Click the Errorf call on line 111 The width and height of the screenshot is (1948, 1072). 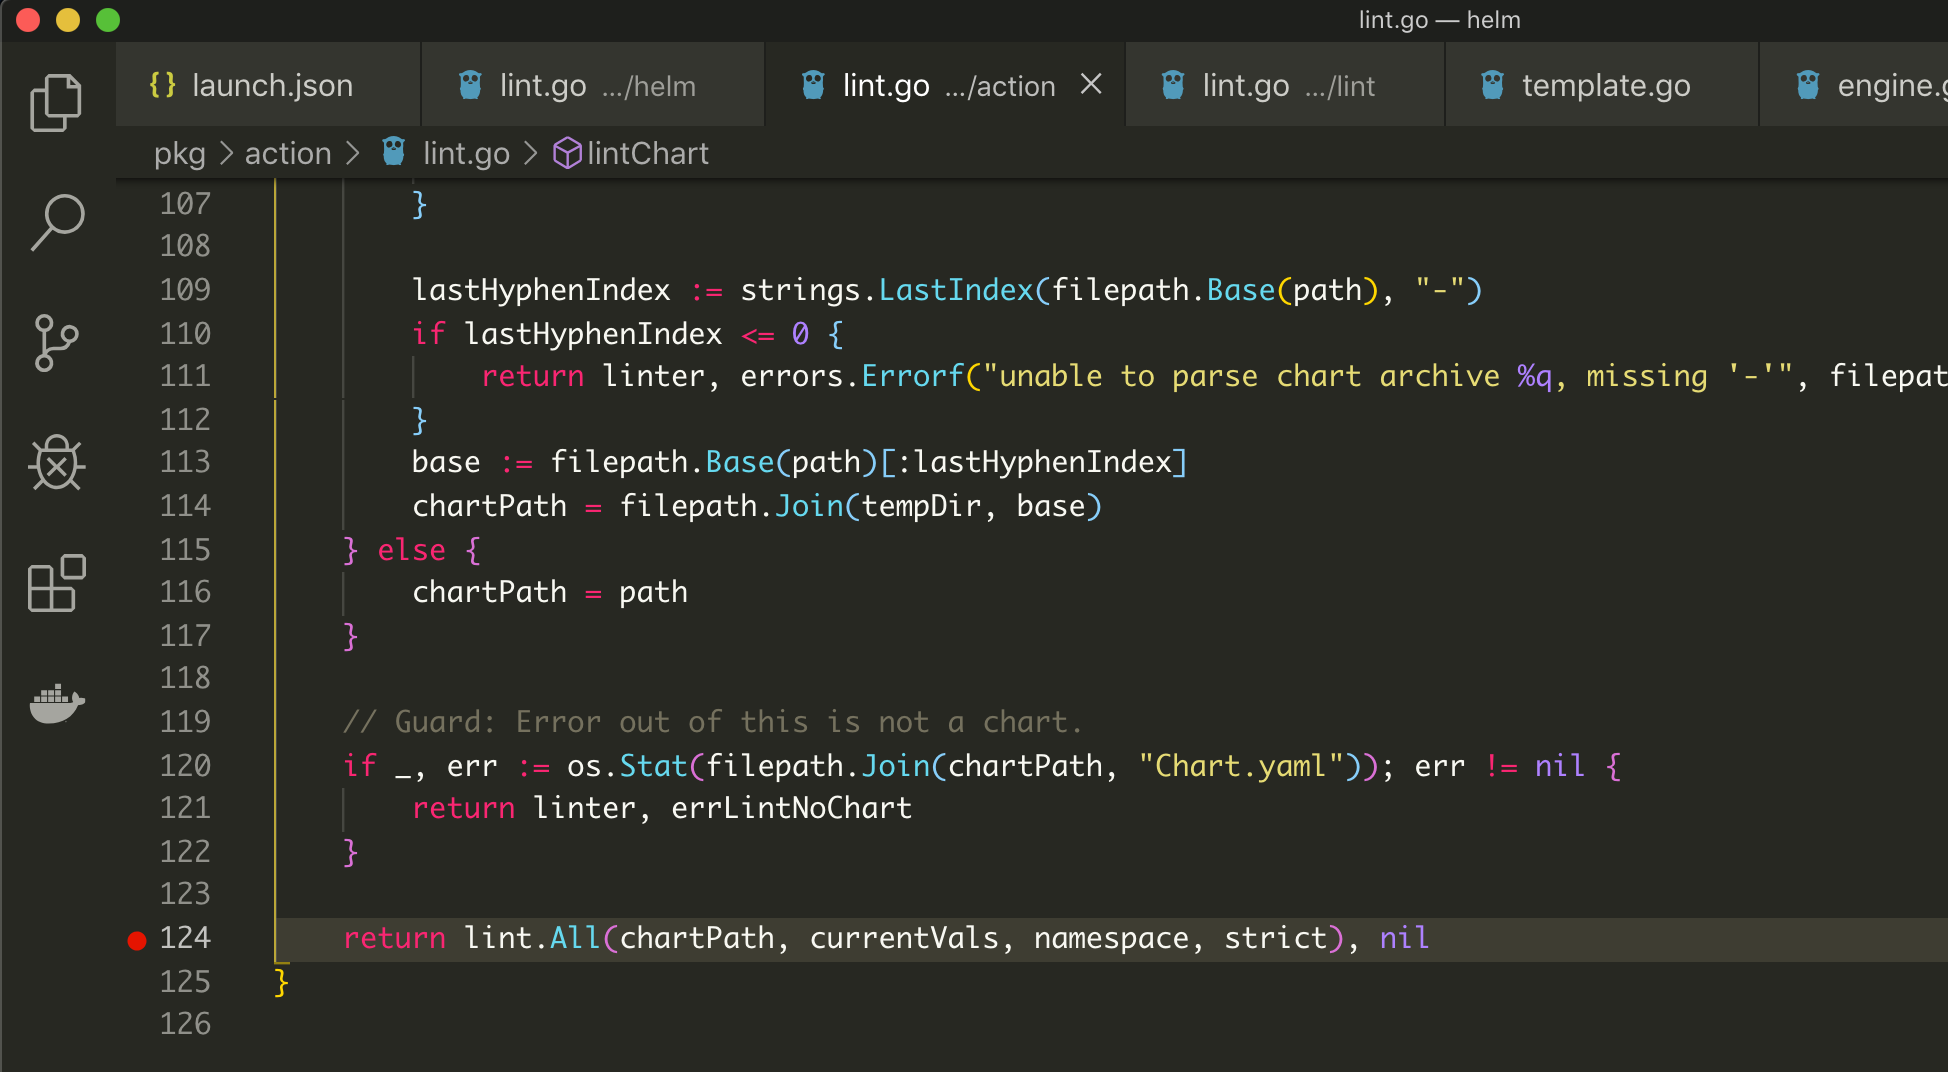click(912, 376)
